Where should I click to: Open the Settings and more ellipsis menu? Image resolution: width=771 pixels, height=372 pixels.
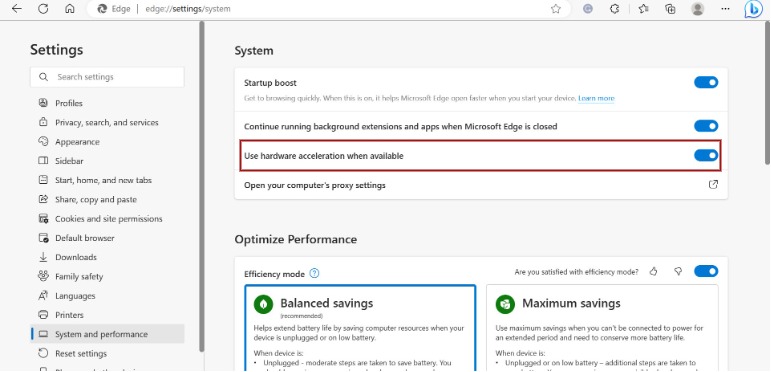725,9
